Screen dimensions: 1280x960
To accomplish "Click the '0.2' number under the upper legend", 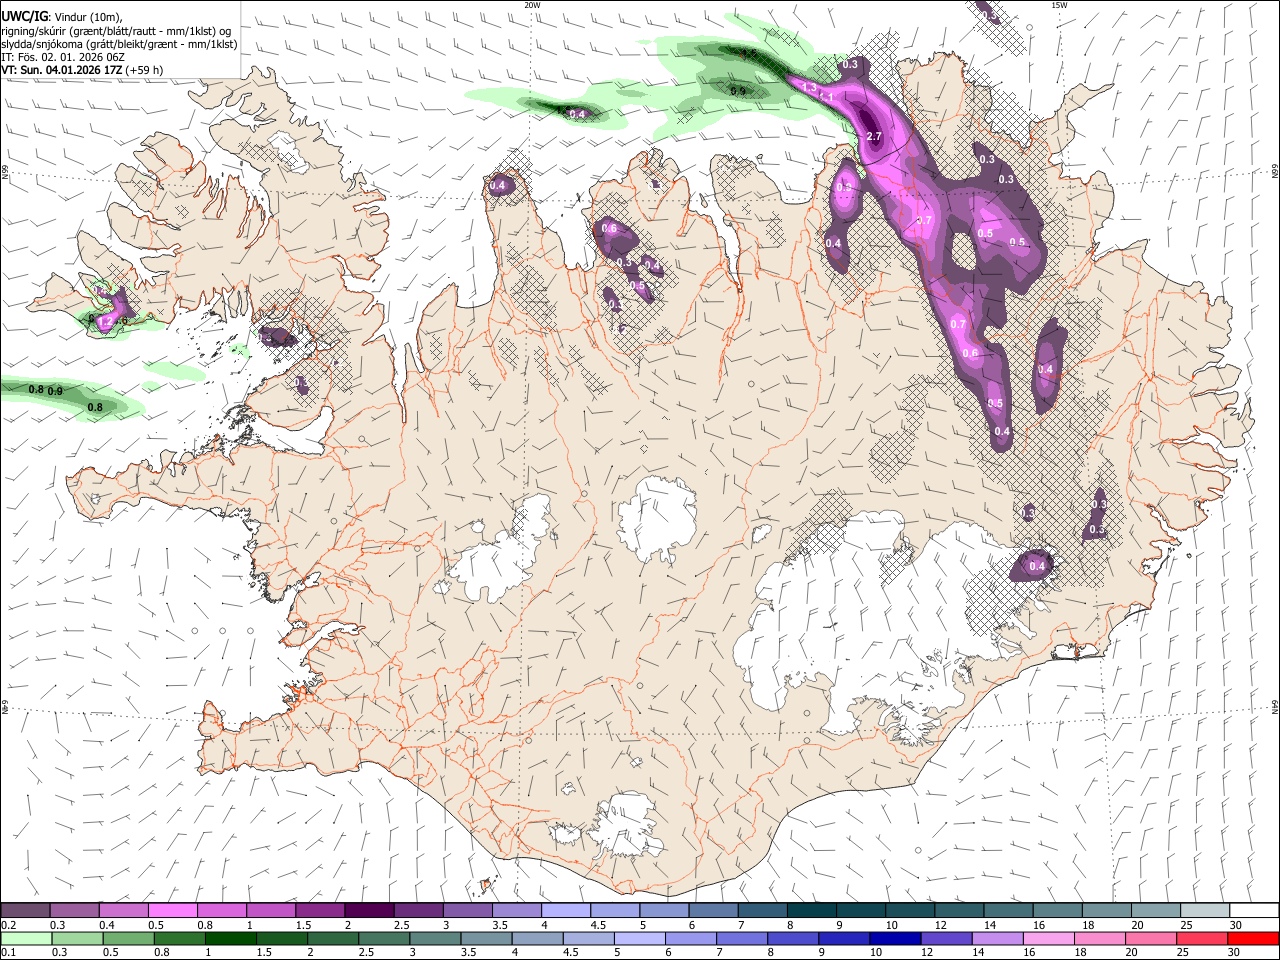I will (8, 925).
